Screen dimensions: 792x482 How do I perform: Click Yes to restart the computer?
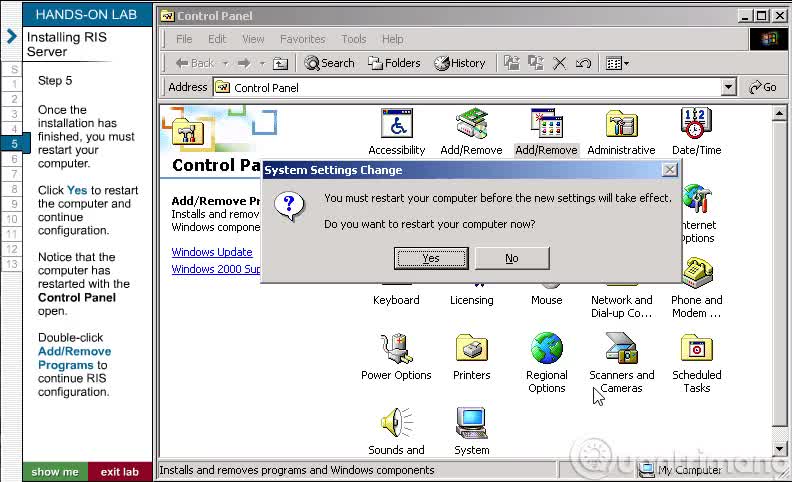pyautogui.click(x=431, y=258)
